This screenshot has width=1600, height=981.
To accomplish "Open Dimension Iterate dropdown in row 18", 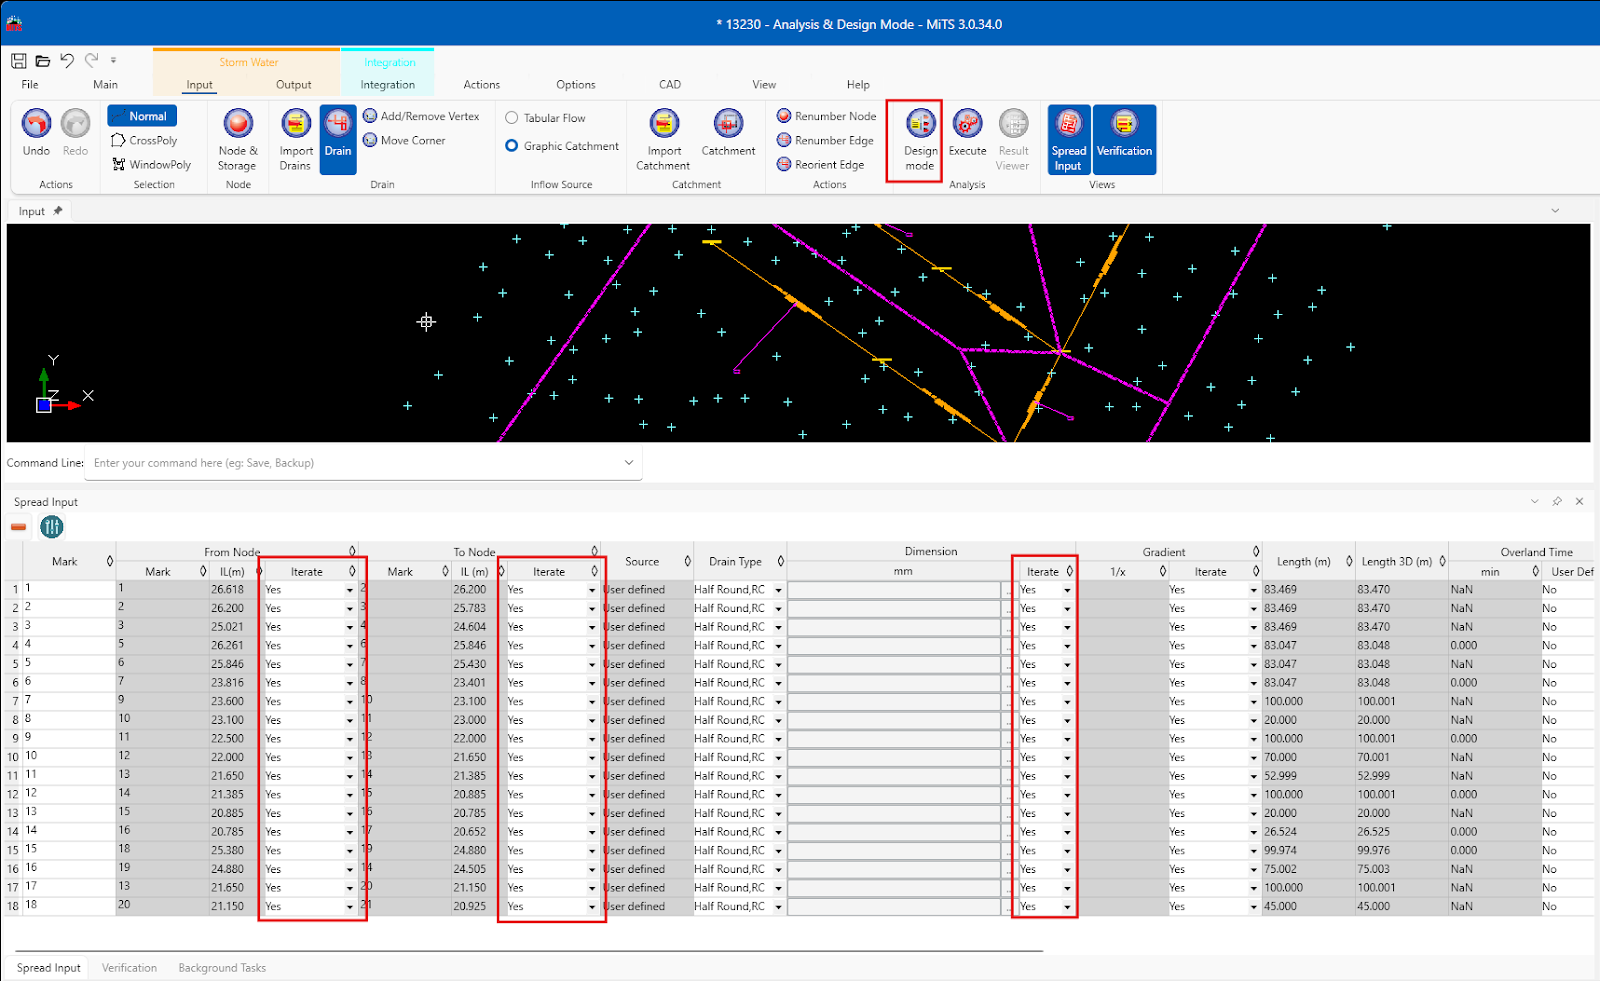I will click(1067, 907).
